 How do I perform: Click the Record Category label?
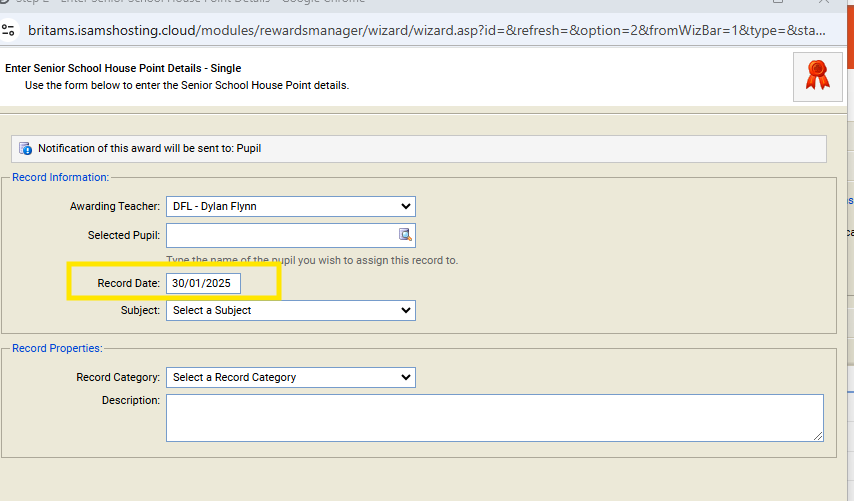[117, 377]
